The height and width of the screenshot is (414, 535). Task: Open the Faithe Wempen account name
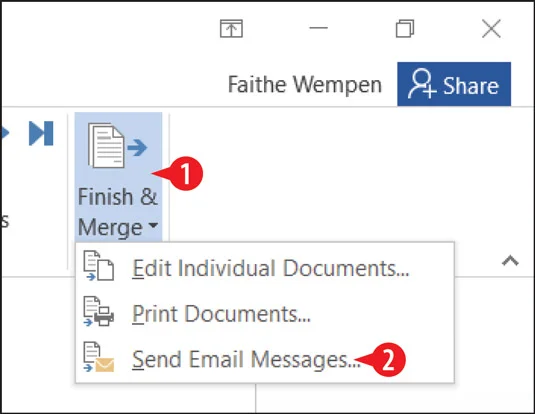[x=305, y=85]
